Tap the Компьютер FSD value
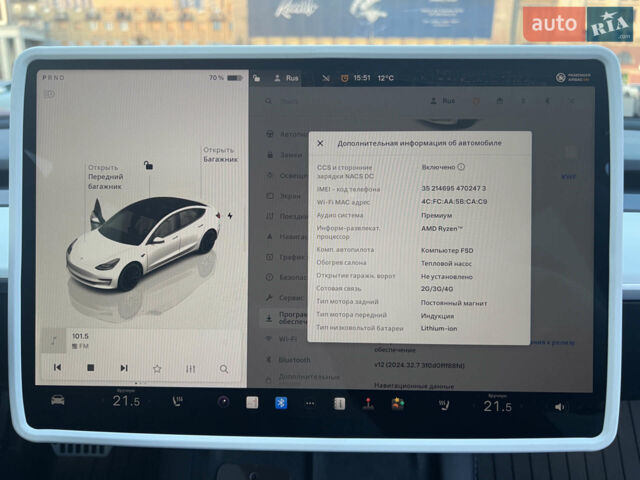 pyautogui.click(x=447, y=251)
